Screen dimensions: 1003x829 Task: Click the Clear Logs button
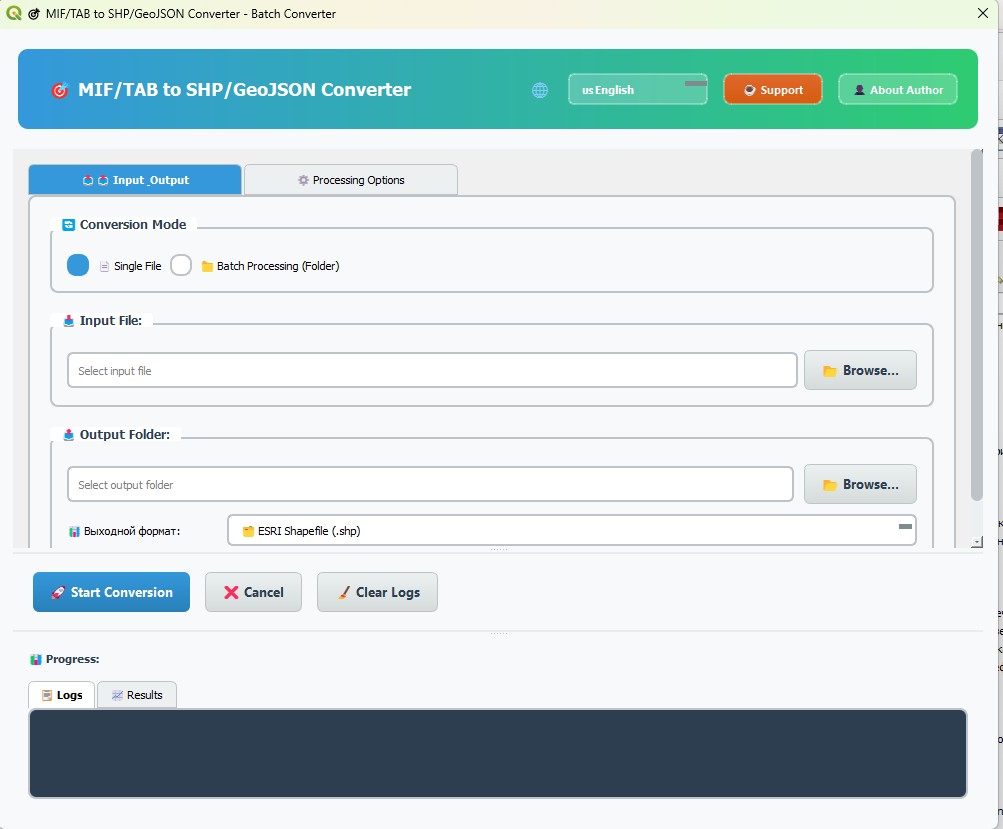[377, 592]
